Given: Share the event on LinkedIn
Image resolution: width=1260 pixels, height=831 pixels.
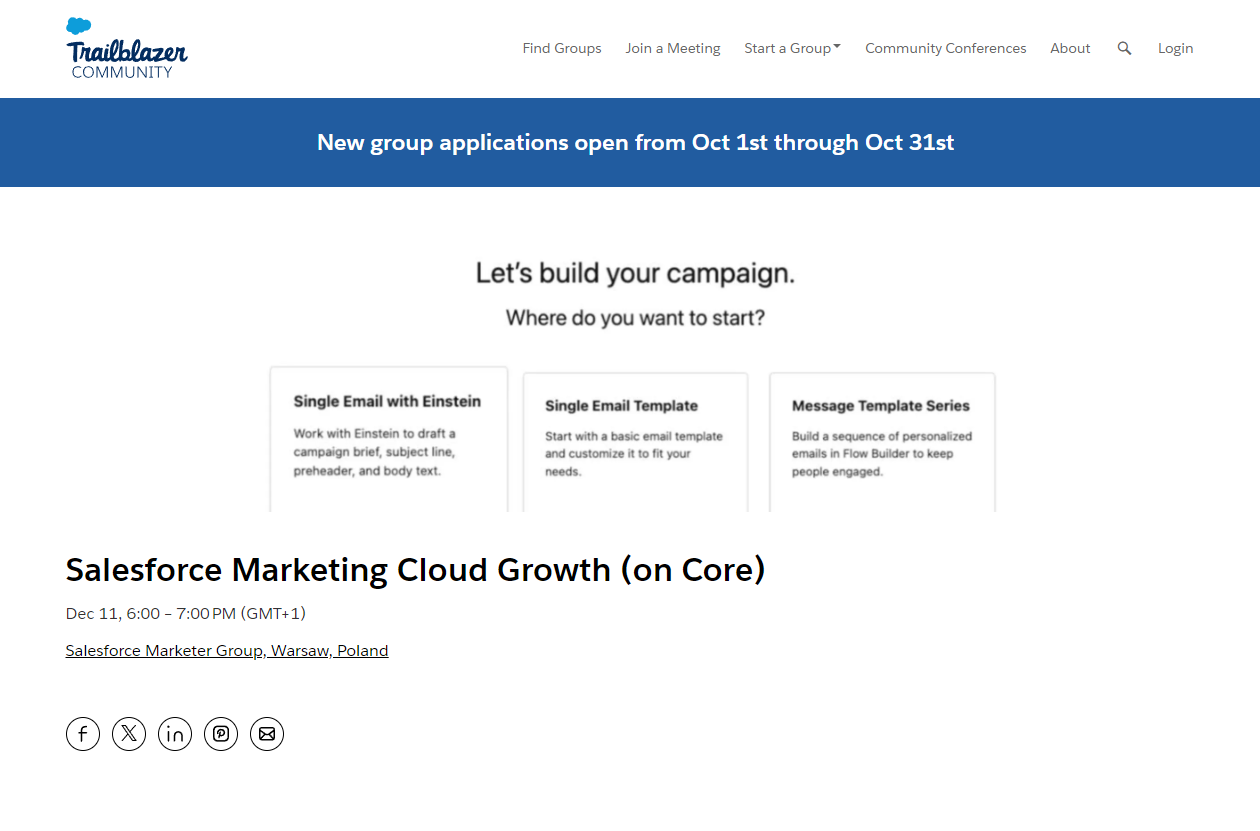Looking at the screenshot, I should tap(175, 734).
